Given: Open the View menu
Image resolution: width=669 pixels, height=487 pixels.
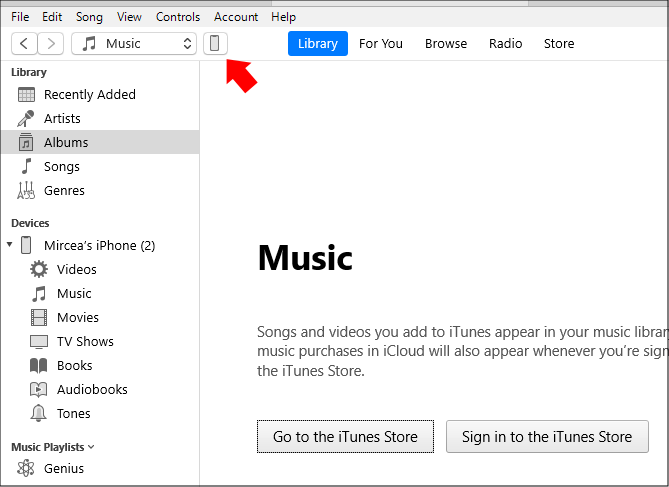Looking at the screenshot, I should (x=129, y=17).
